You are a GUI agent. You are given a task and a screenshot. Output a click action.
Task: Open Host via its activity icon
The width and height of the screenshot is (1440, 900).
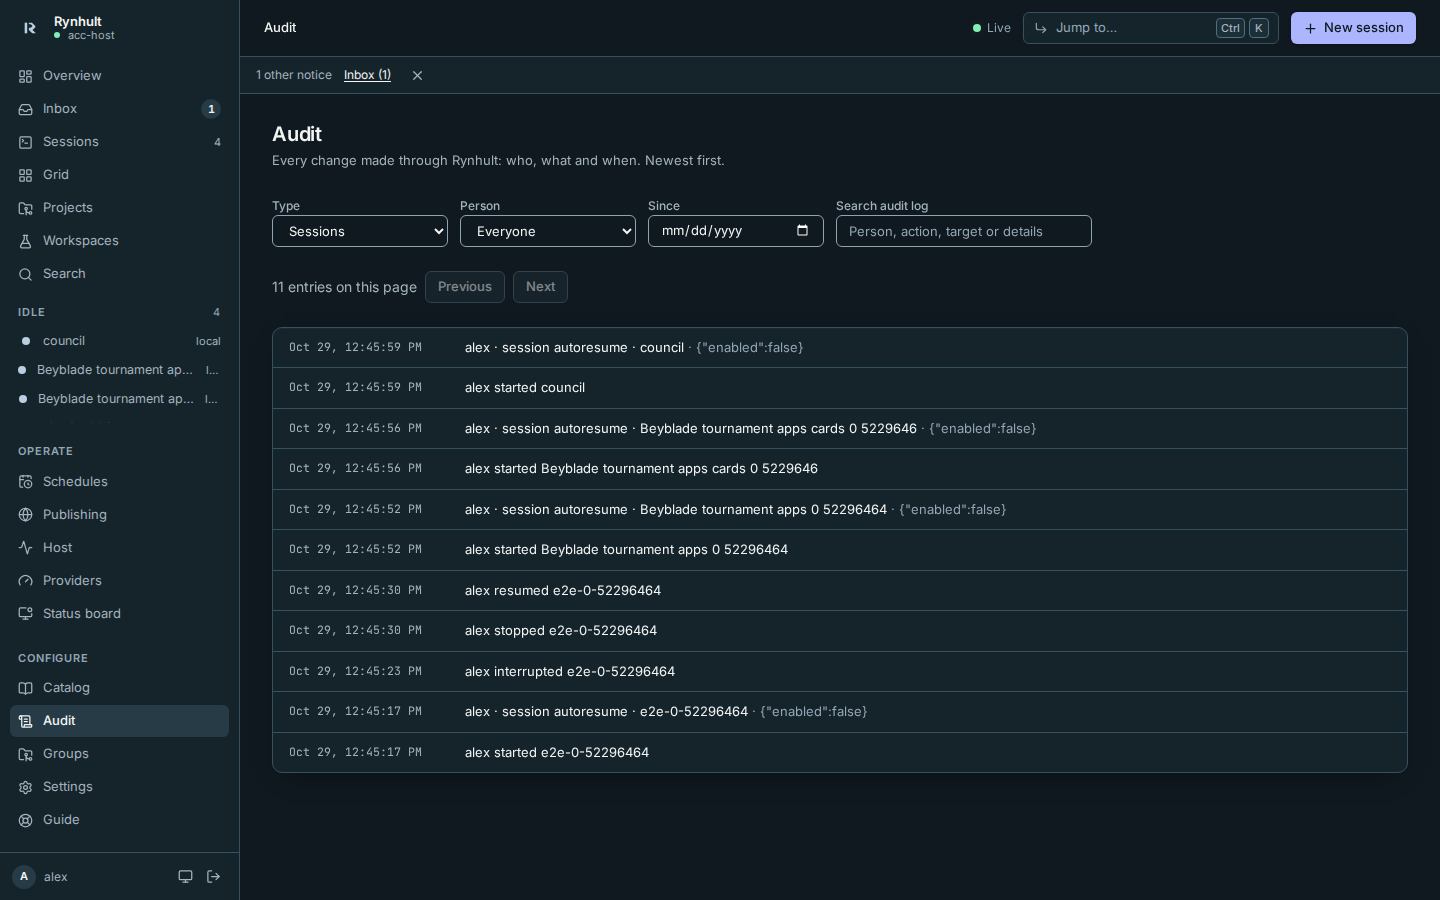[x=25, y=548]
